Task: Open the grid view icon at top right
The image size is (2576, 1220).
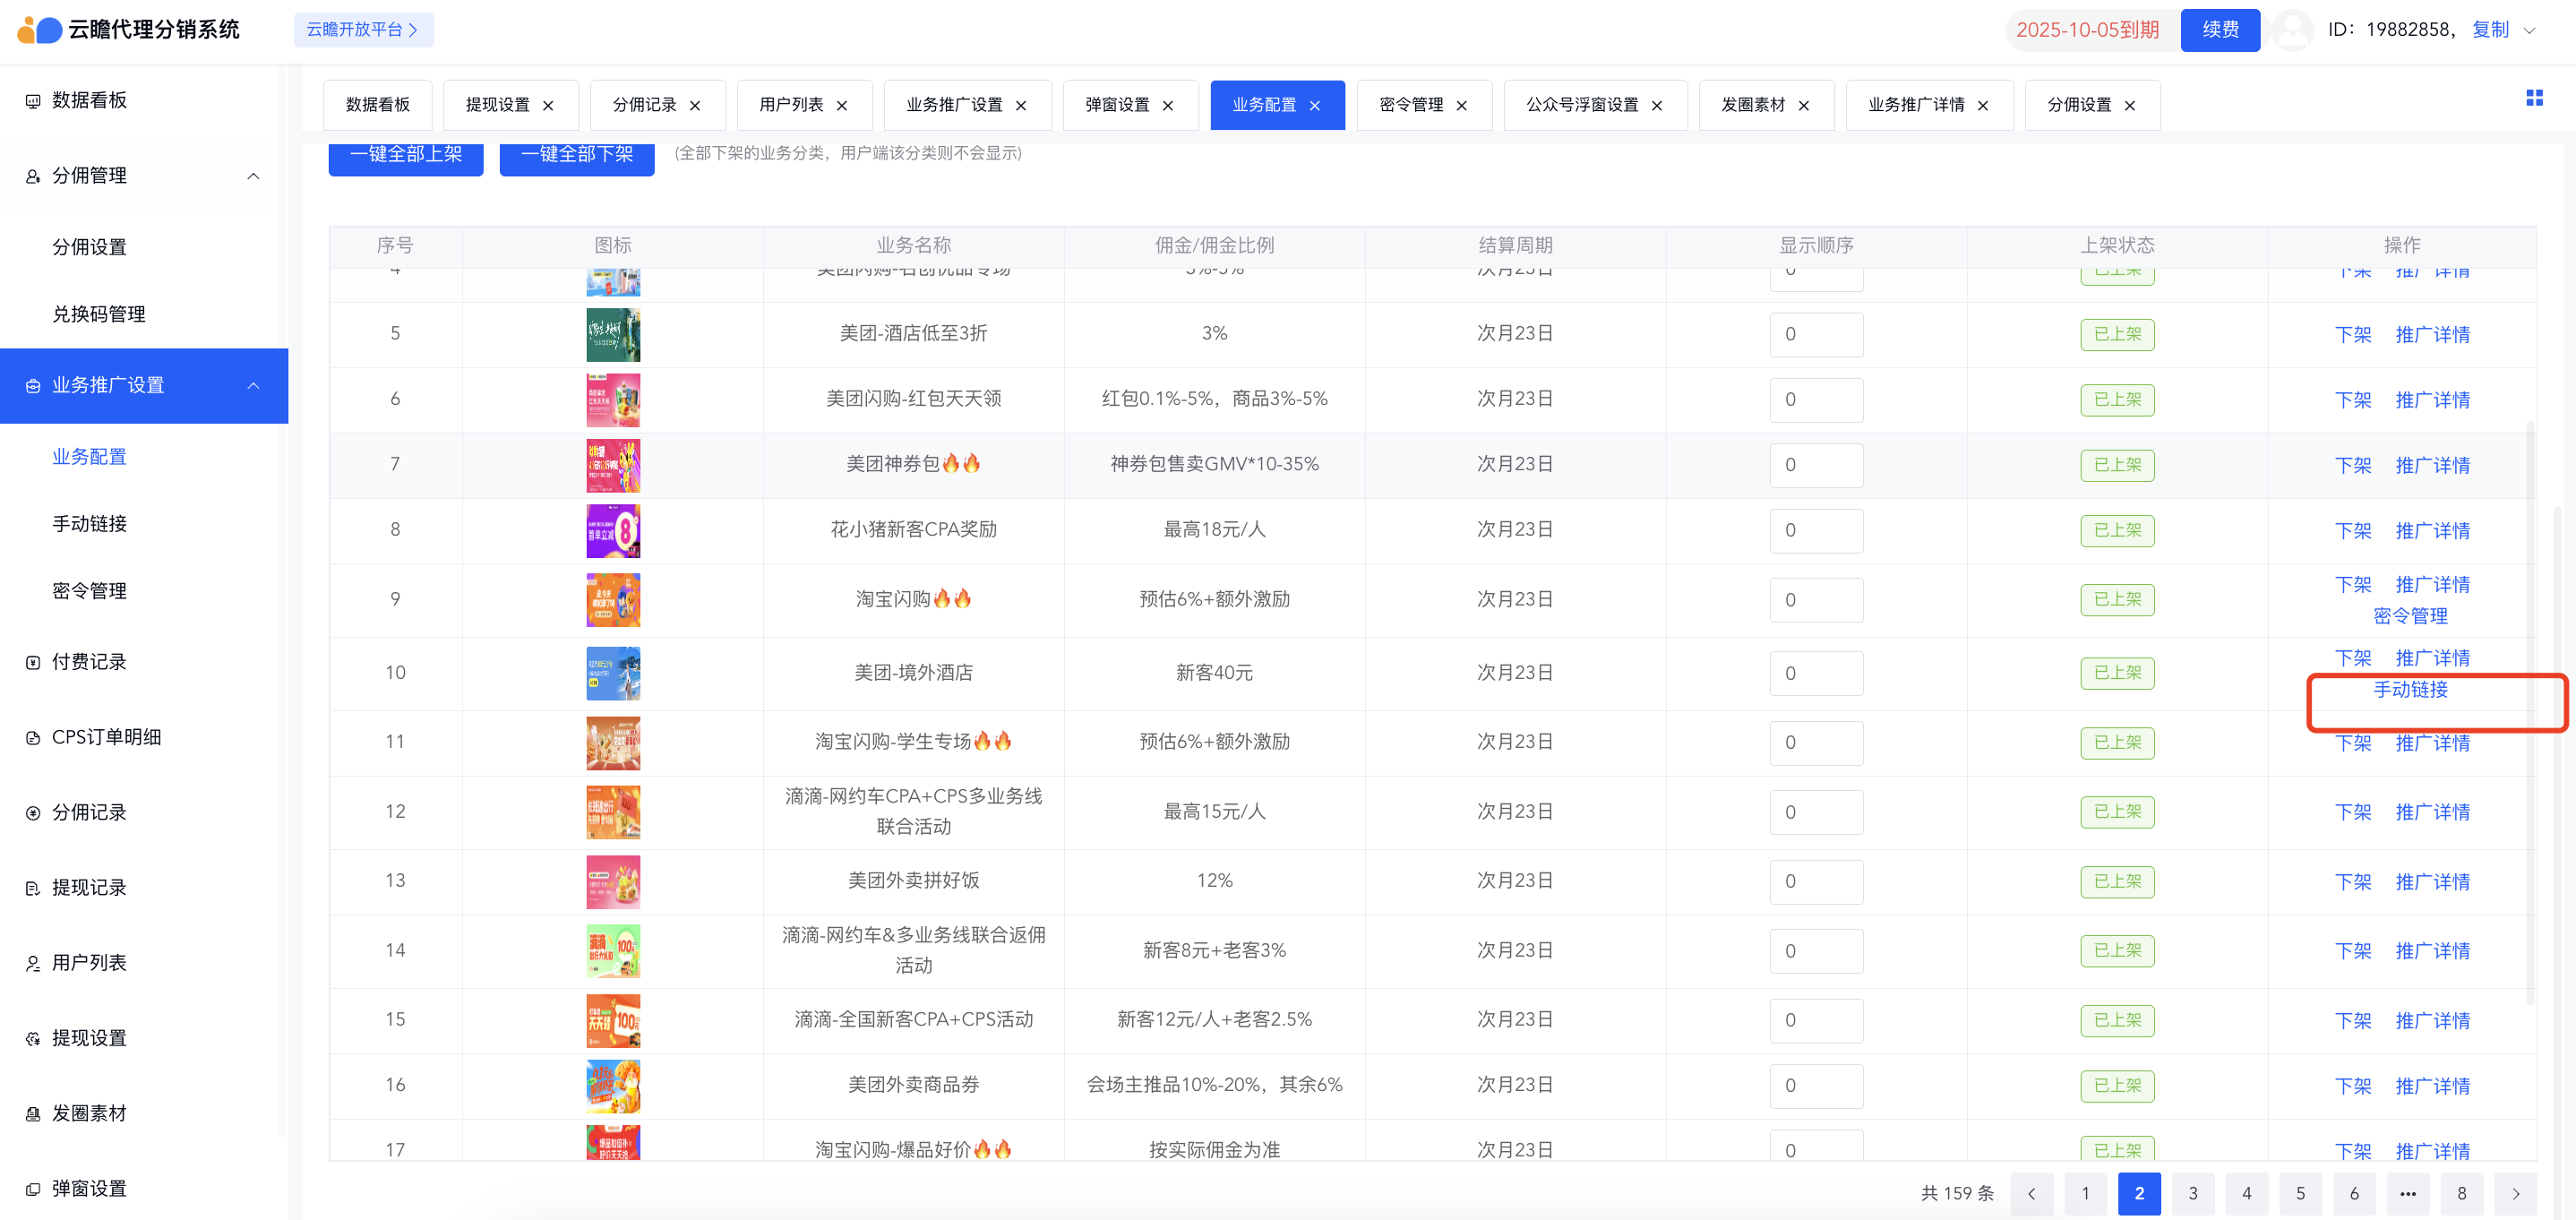Action: click(2533, 98)
